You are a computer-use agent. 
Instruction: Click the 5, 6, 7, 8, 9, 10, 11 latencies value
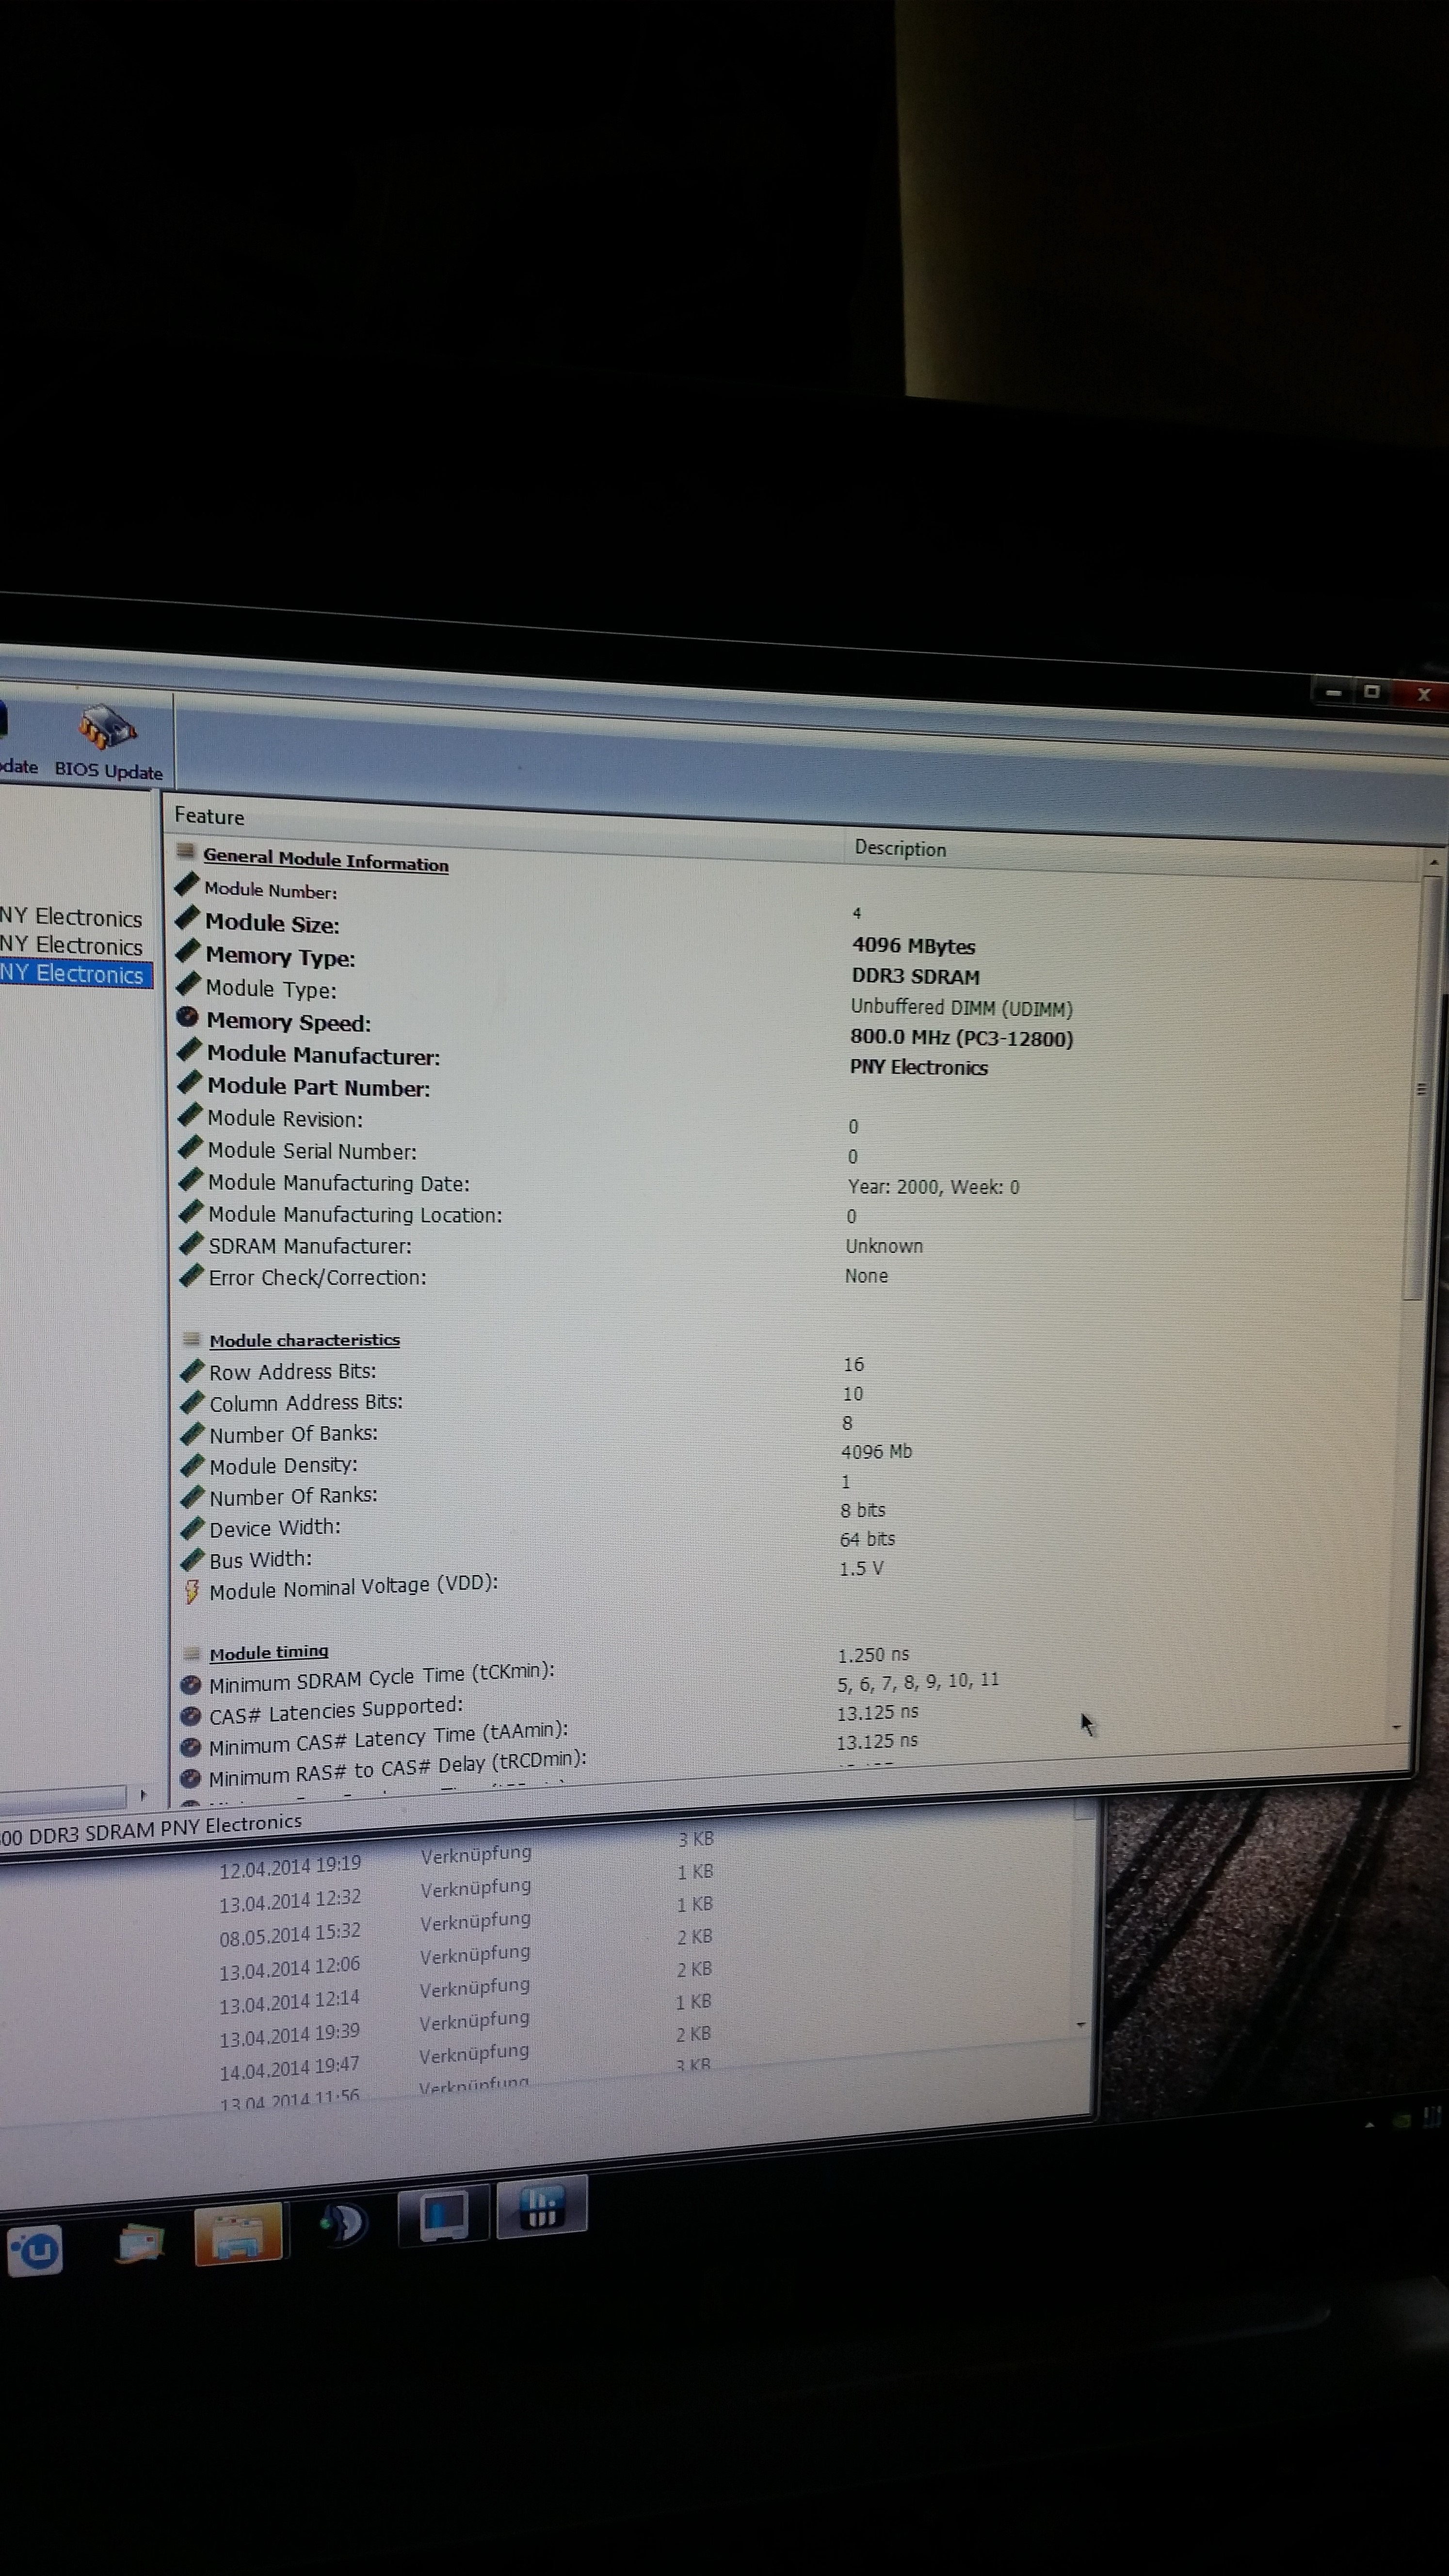coord(917,1682)
